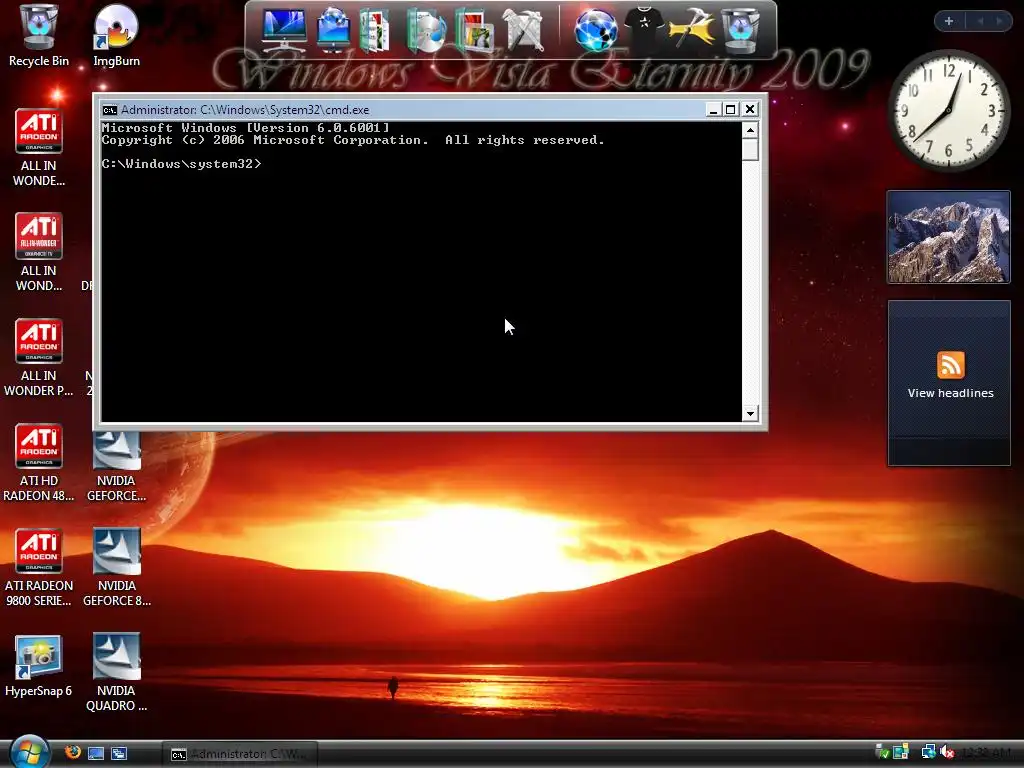Screen dimensions: 1024x768
Task: Click the mountain slideshow gadget picture
Action: pyautogui.click(x=949, y=237)
